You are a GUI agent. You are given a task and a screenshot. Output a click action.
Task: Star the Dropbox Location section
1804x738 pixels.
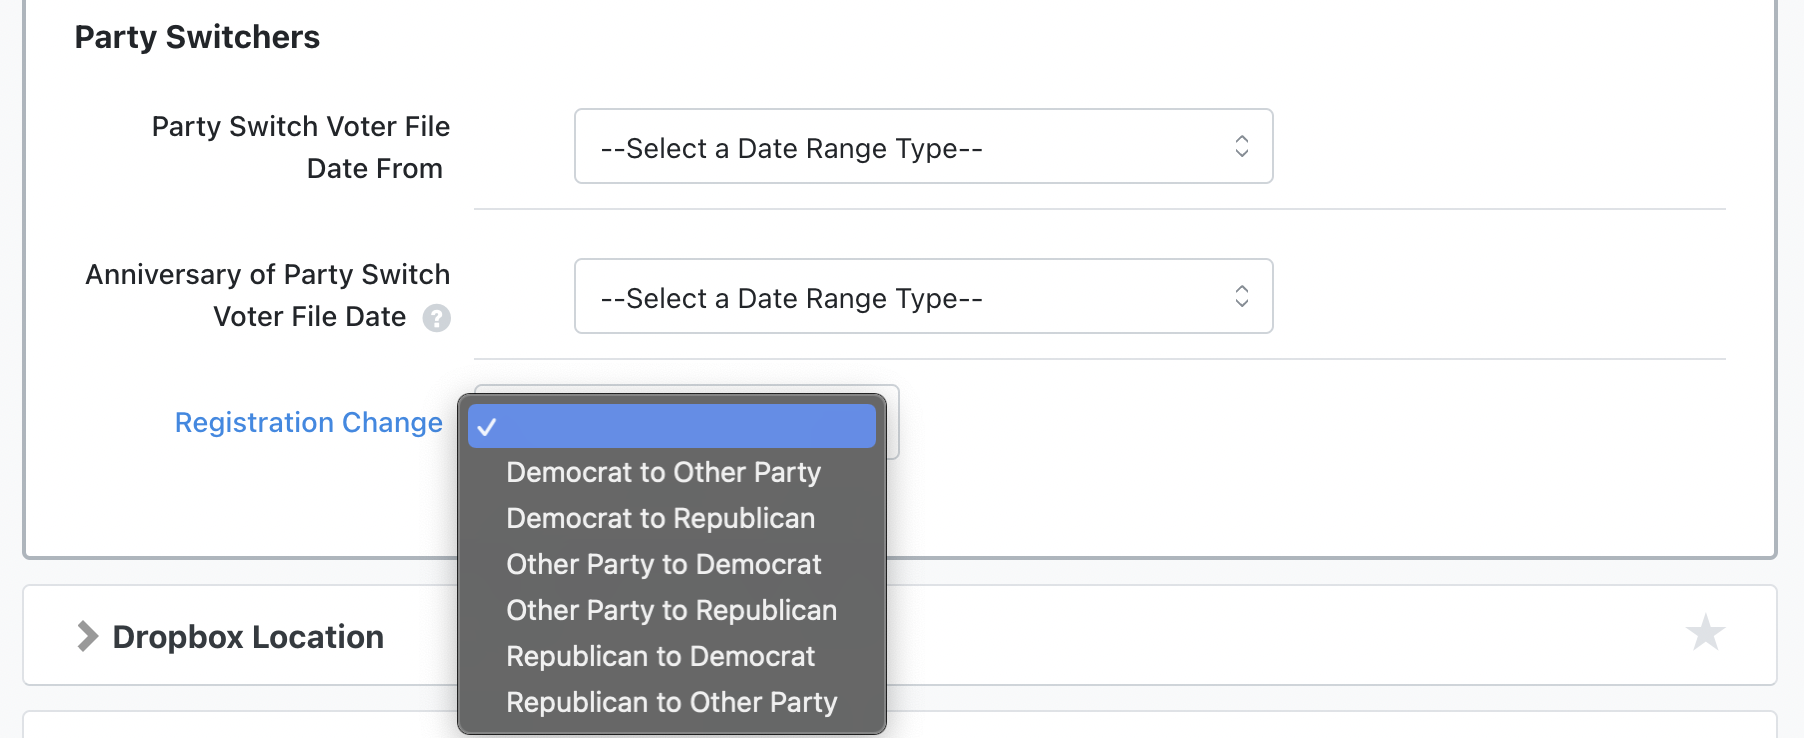click(1705, 633)
